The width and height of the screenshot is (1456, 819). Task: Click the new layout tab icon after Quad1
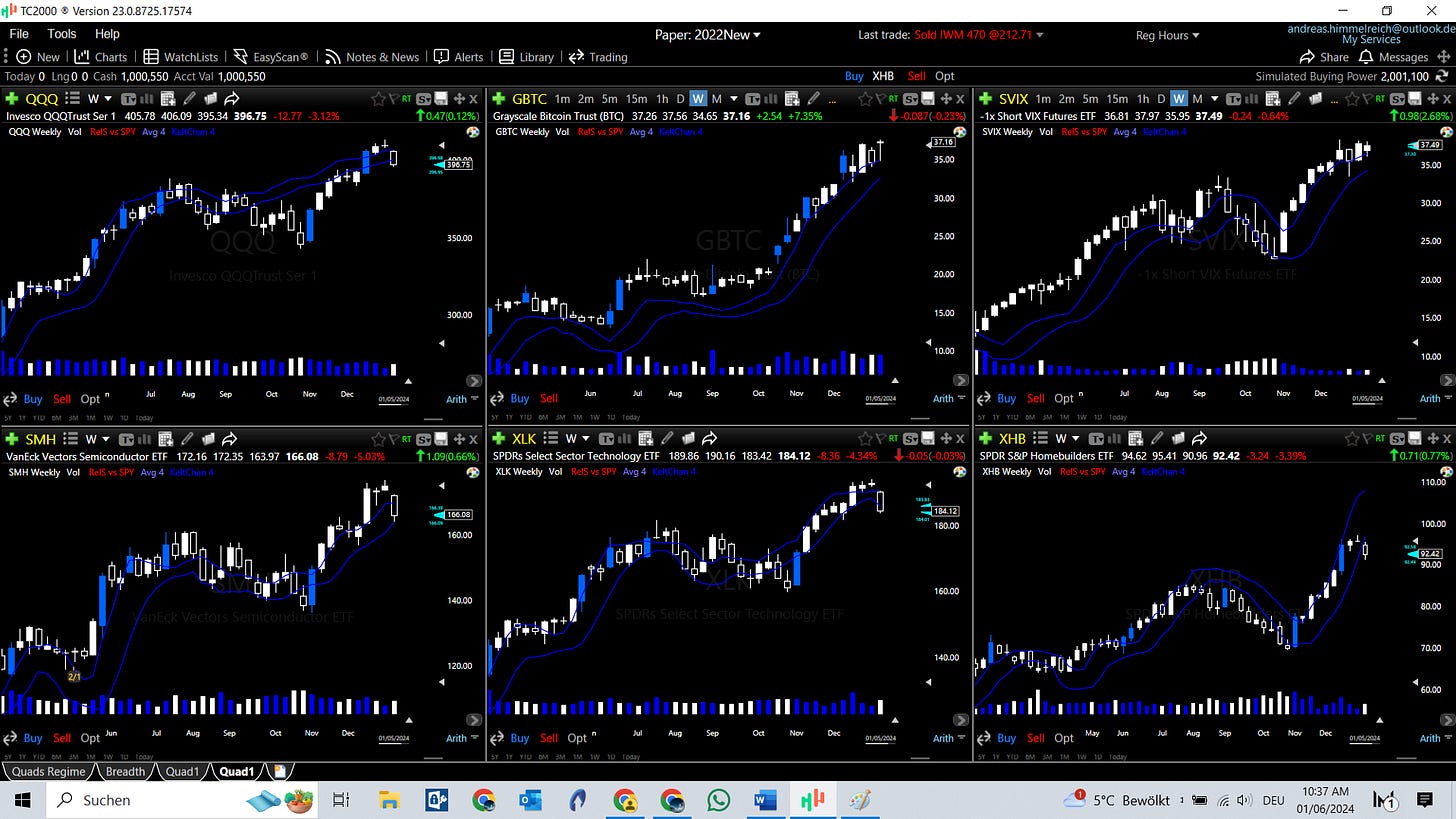(x=280, y=771)
